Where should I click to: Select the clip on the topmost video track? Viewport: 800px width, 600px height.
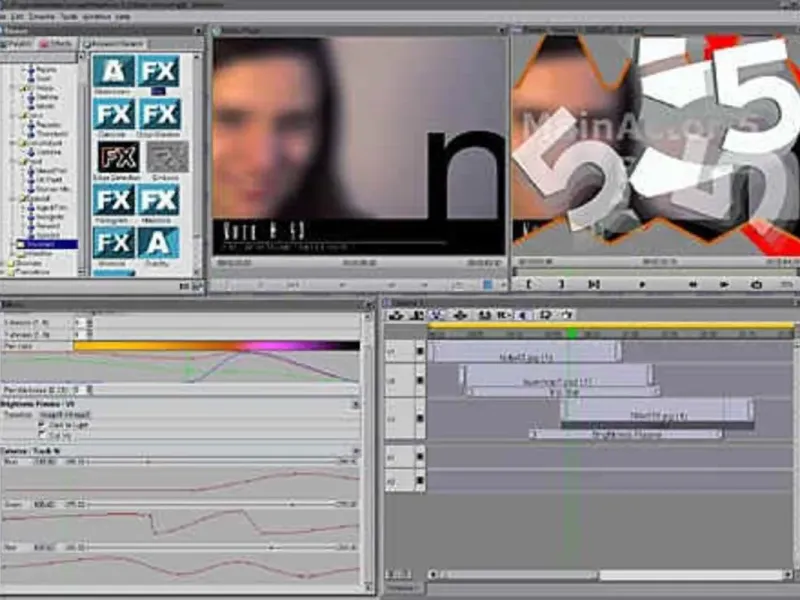(526, 352)
